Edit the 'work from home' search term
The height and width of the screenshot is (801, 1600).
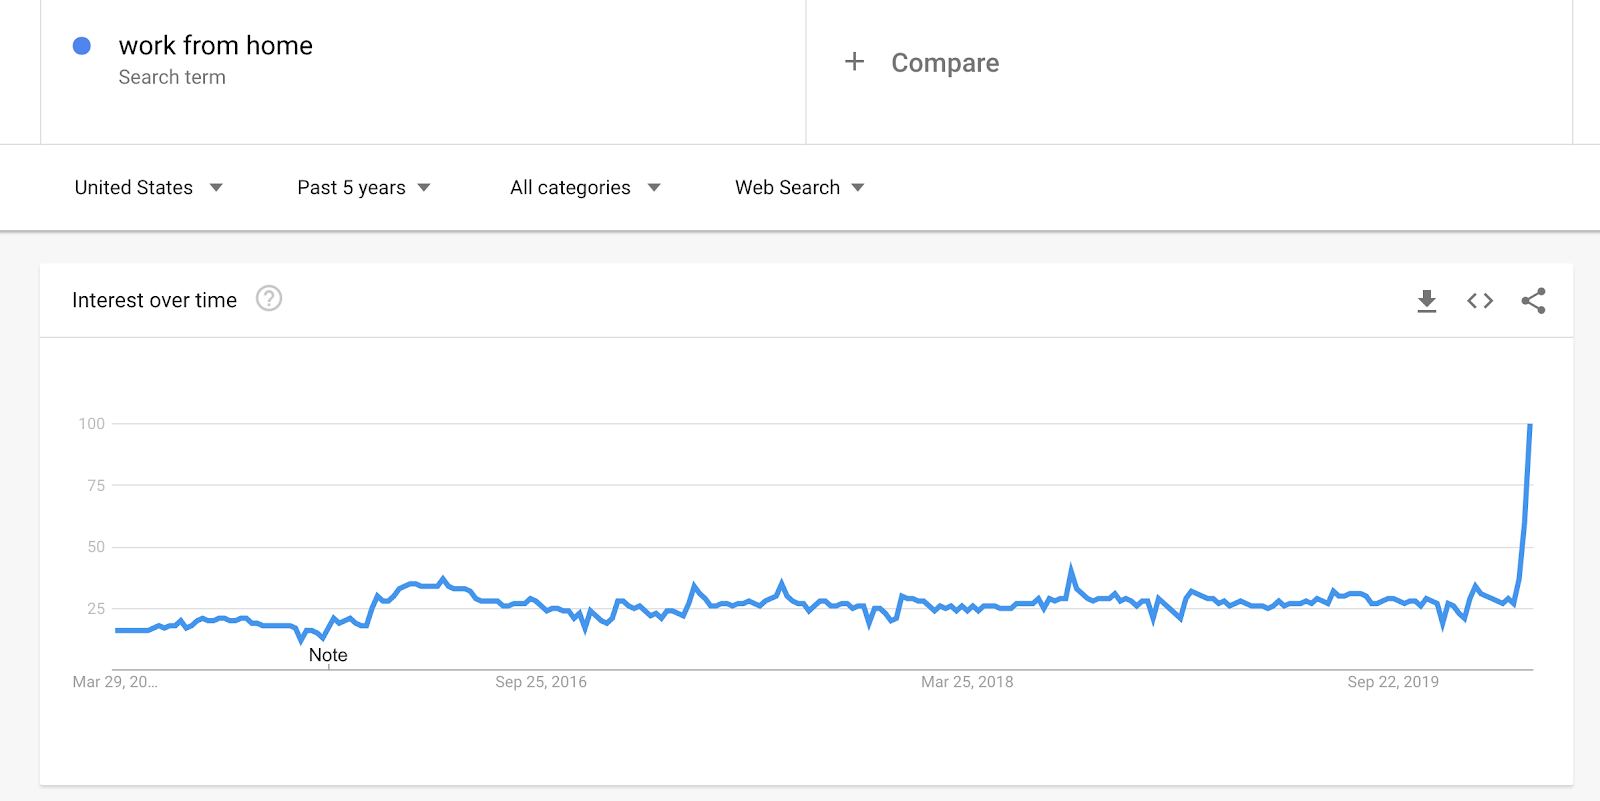216,46
